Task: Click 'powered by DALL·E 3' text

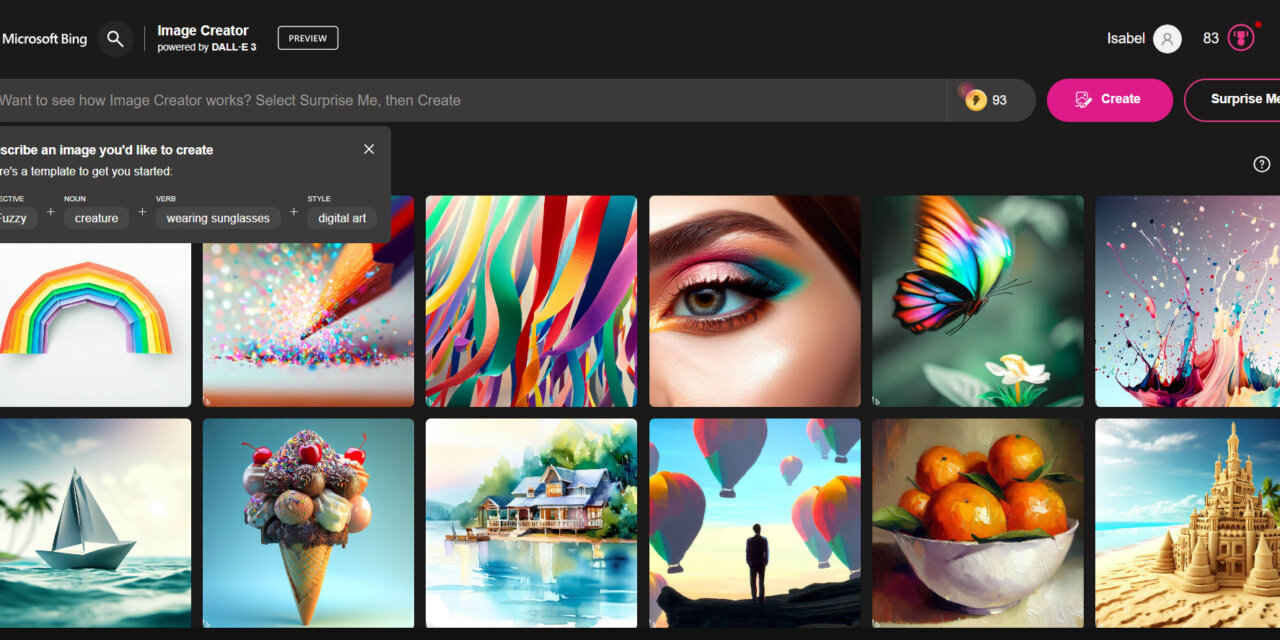Action: (x=207, y=47)
